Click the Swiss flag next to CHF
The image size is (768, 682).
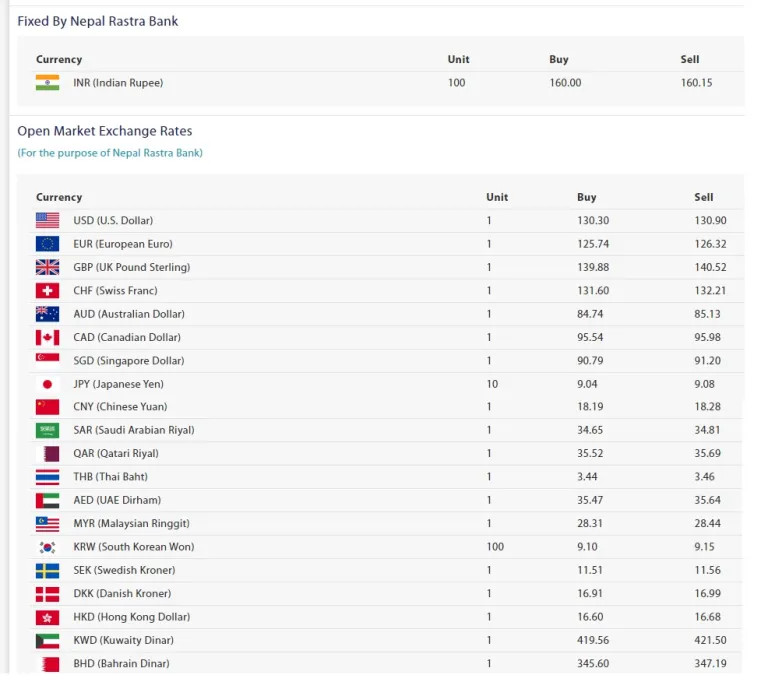[48, 291]
